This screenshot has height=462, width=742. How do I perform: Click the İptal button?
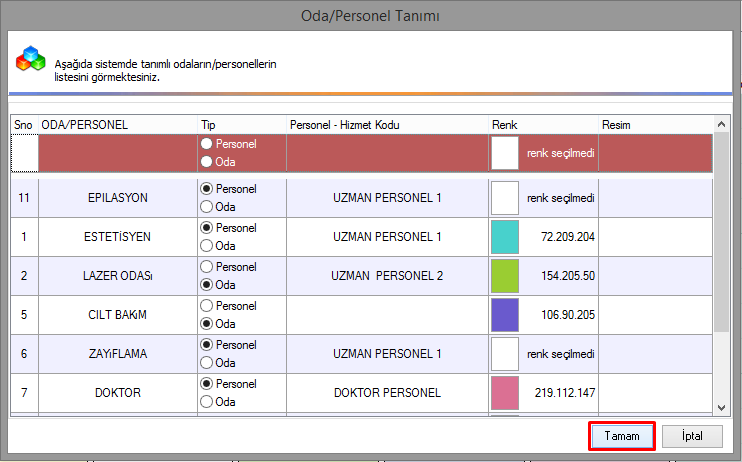(691, 436)
